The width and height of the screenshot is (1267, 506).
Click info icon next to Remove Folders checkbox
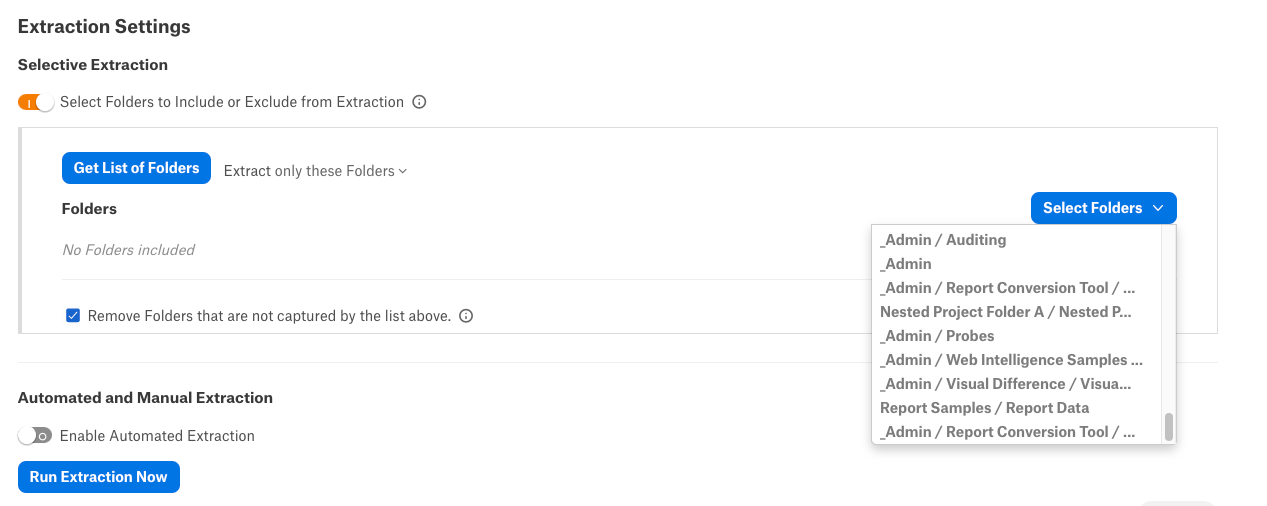[x=466, y=316]
